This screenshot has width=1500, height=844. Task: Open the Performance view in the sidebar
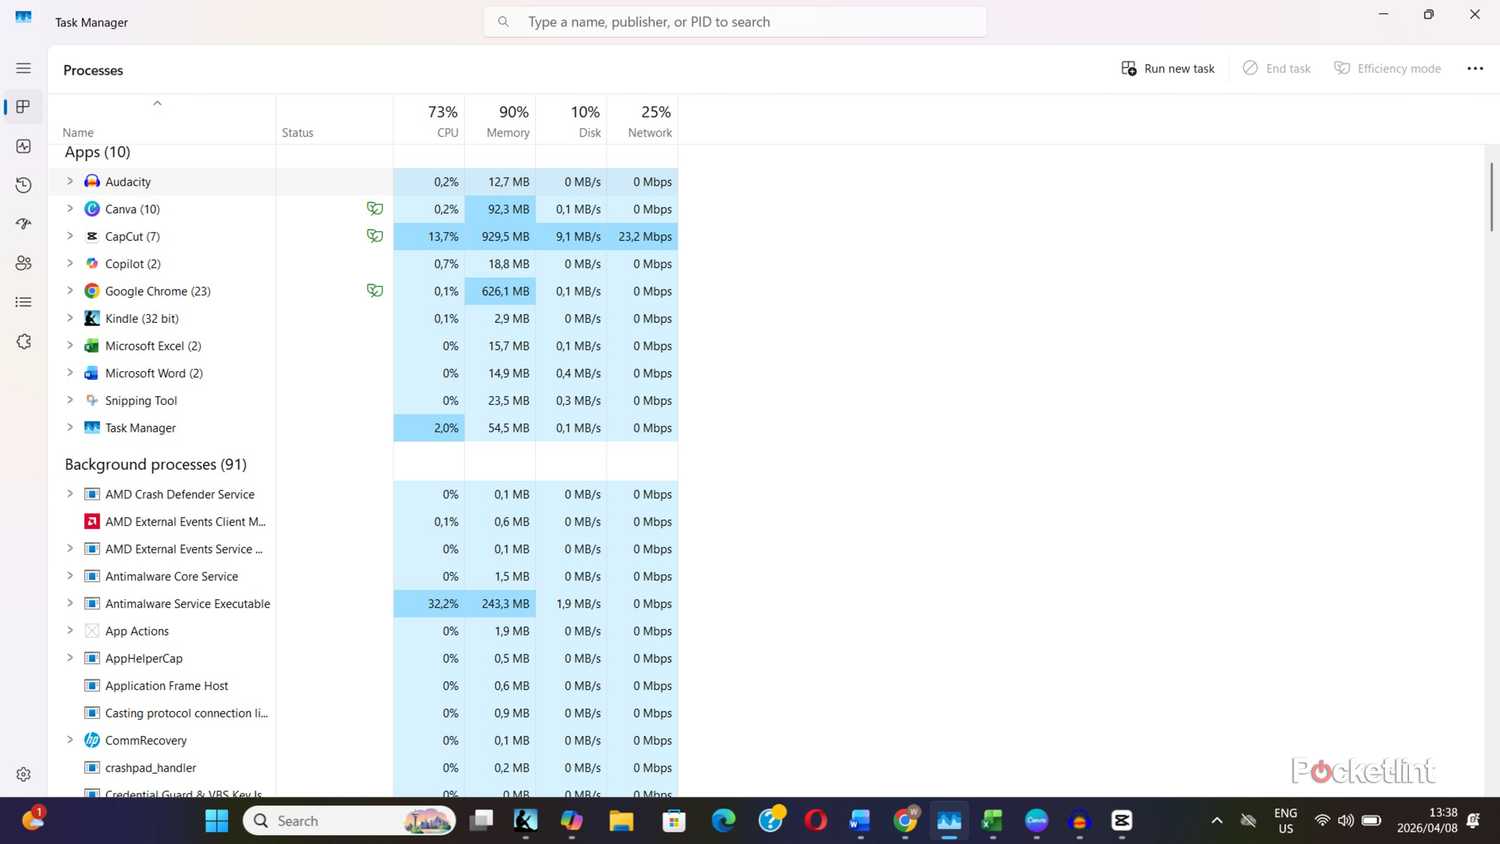[23, 146]
